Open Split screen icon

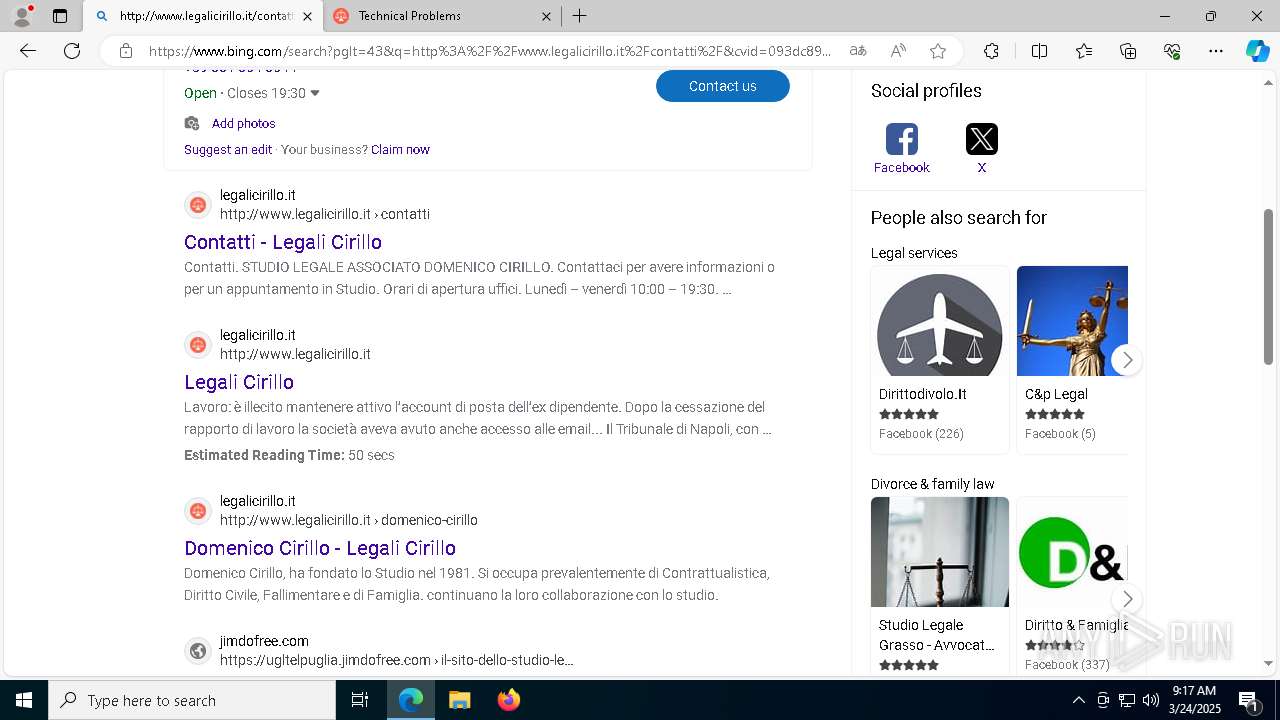pyautogui.click(x=1039, y=51)
